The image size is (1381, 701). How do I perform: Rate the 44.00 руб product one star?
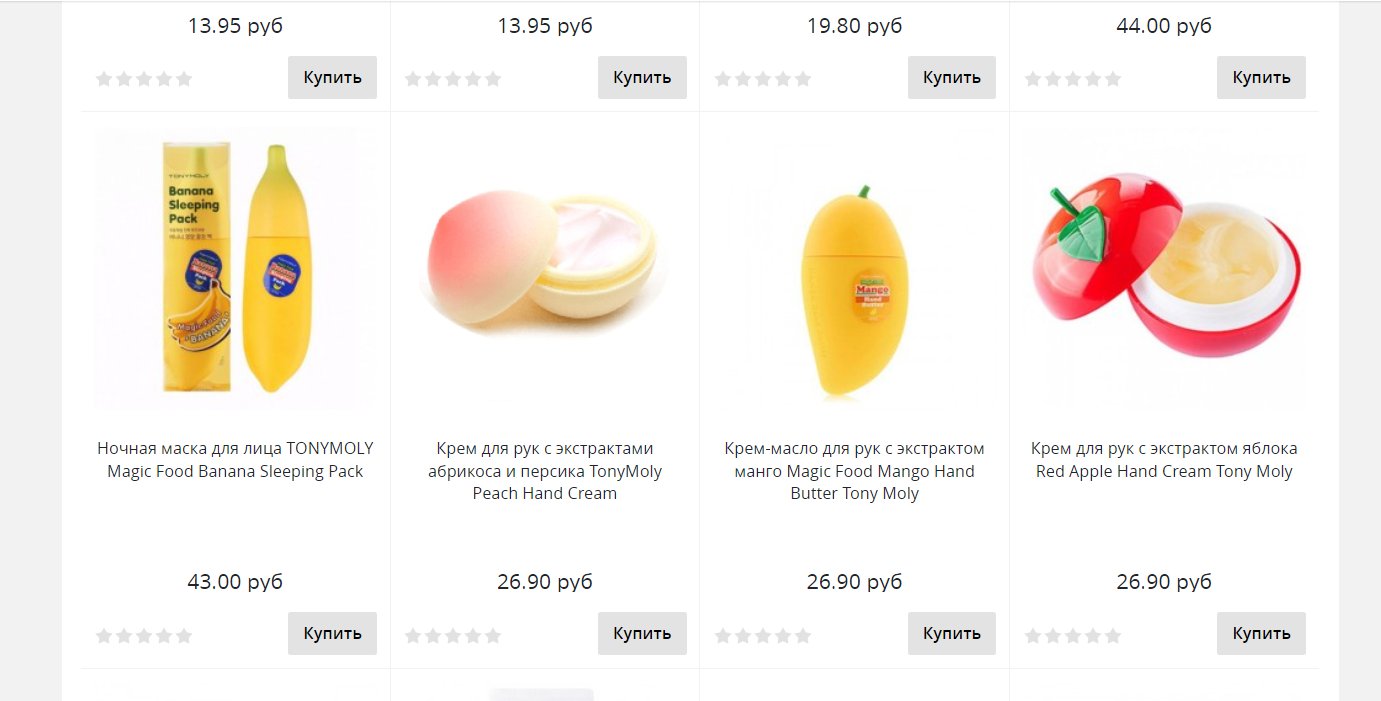(x=1033, y=79)
